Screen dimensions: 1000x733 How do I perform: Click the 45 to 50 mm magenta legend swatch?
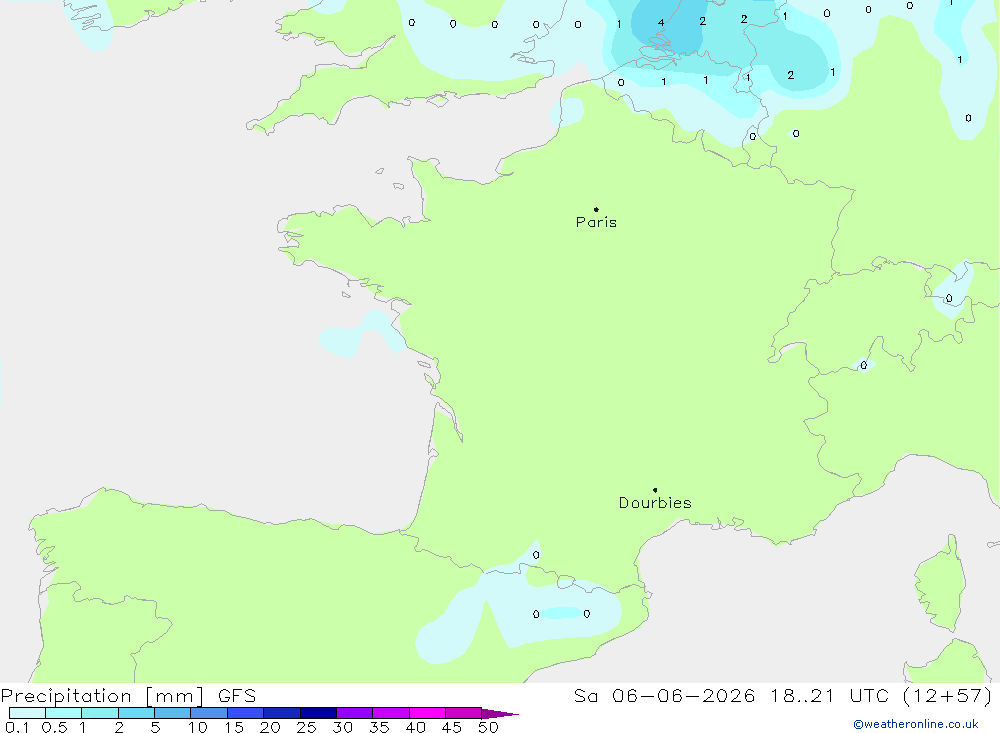point(464,713)
